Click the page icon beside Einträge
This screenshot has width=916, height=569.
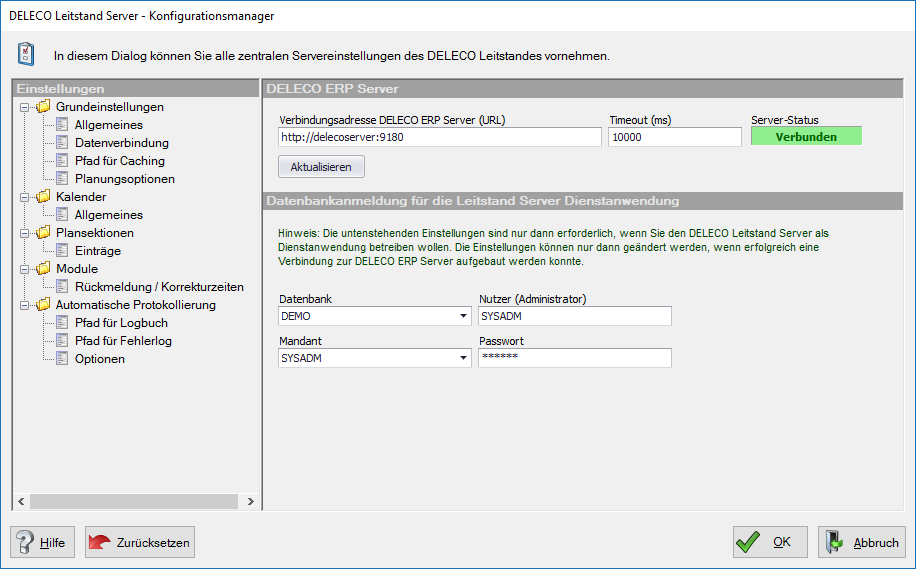(62, 251)
